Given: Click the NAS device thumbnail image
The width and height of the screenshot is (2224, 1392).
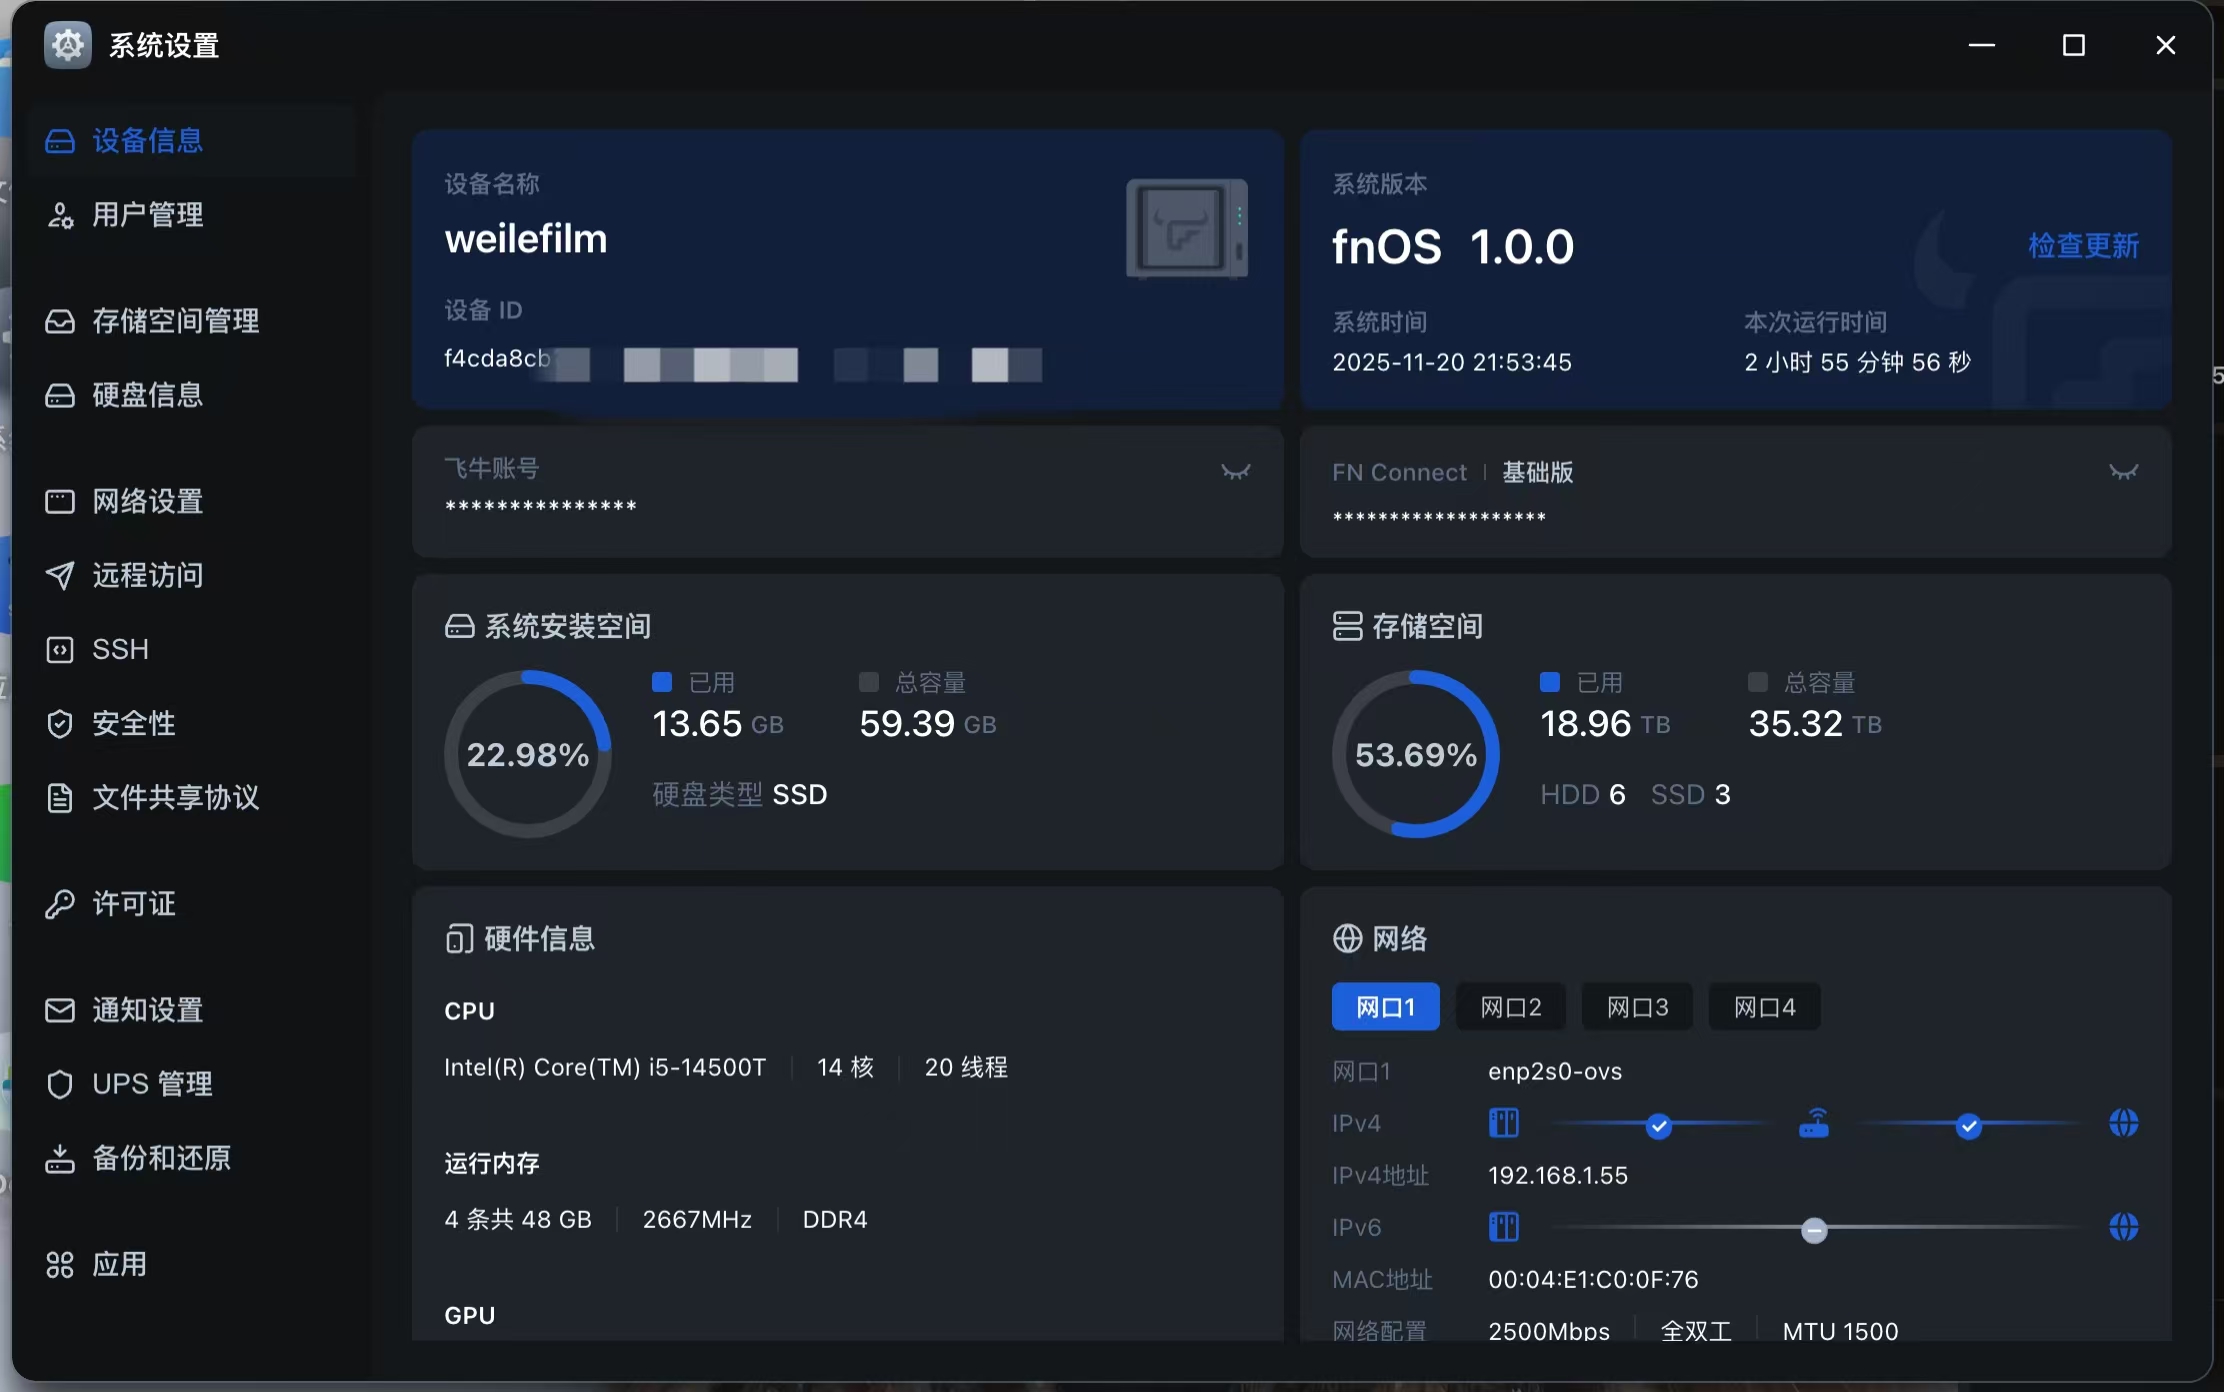Looking at the screenshot, I should [x=1186, y=229].
